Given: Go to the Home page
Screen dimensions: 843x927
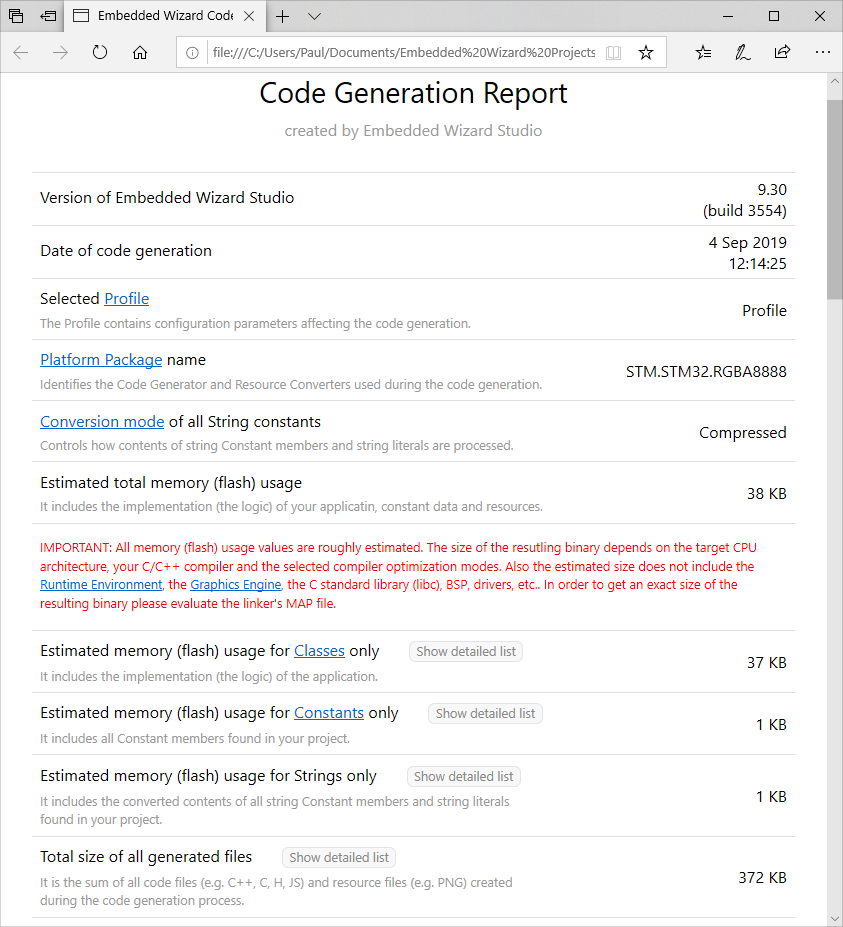Looking at the screenshot, I should [140, 52].
